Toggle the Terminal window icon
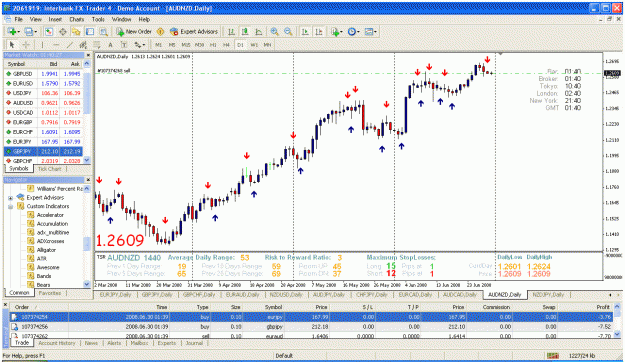Viewport: 625px width, 362px height. 90,31
